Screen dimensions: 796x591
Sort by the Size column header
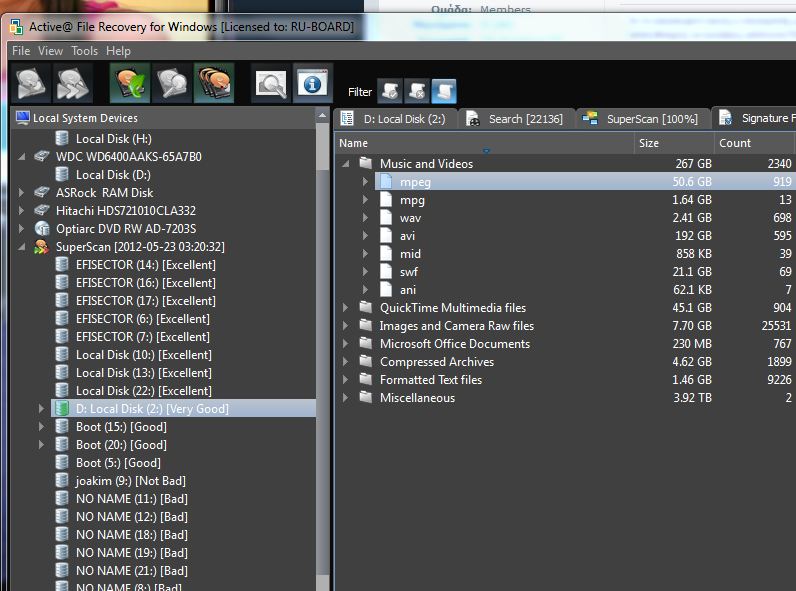674,143
